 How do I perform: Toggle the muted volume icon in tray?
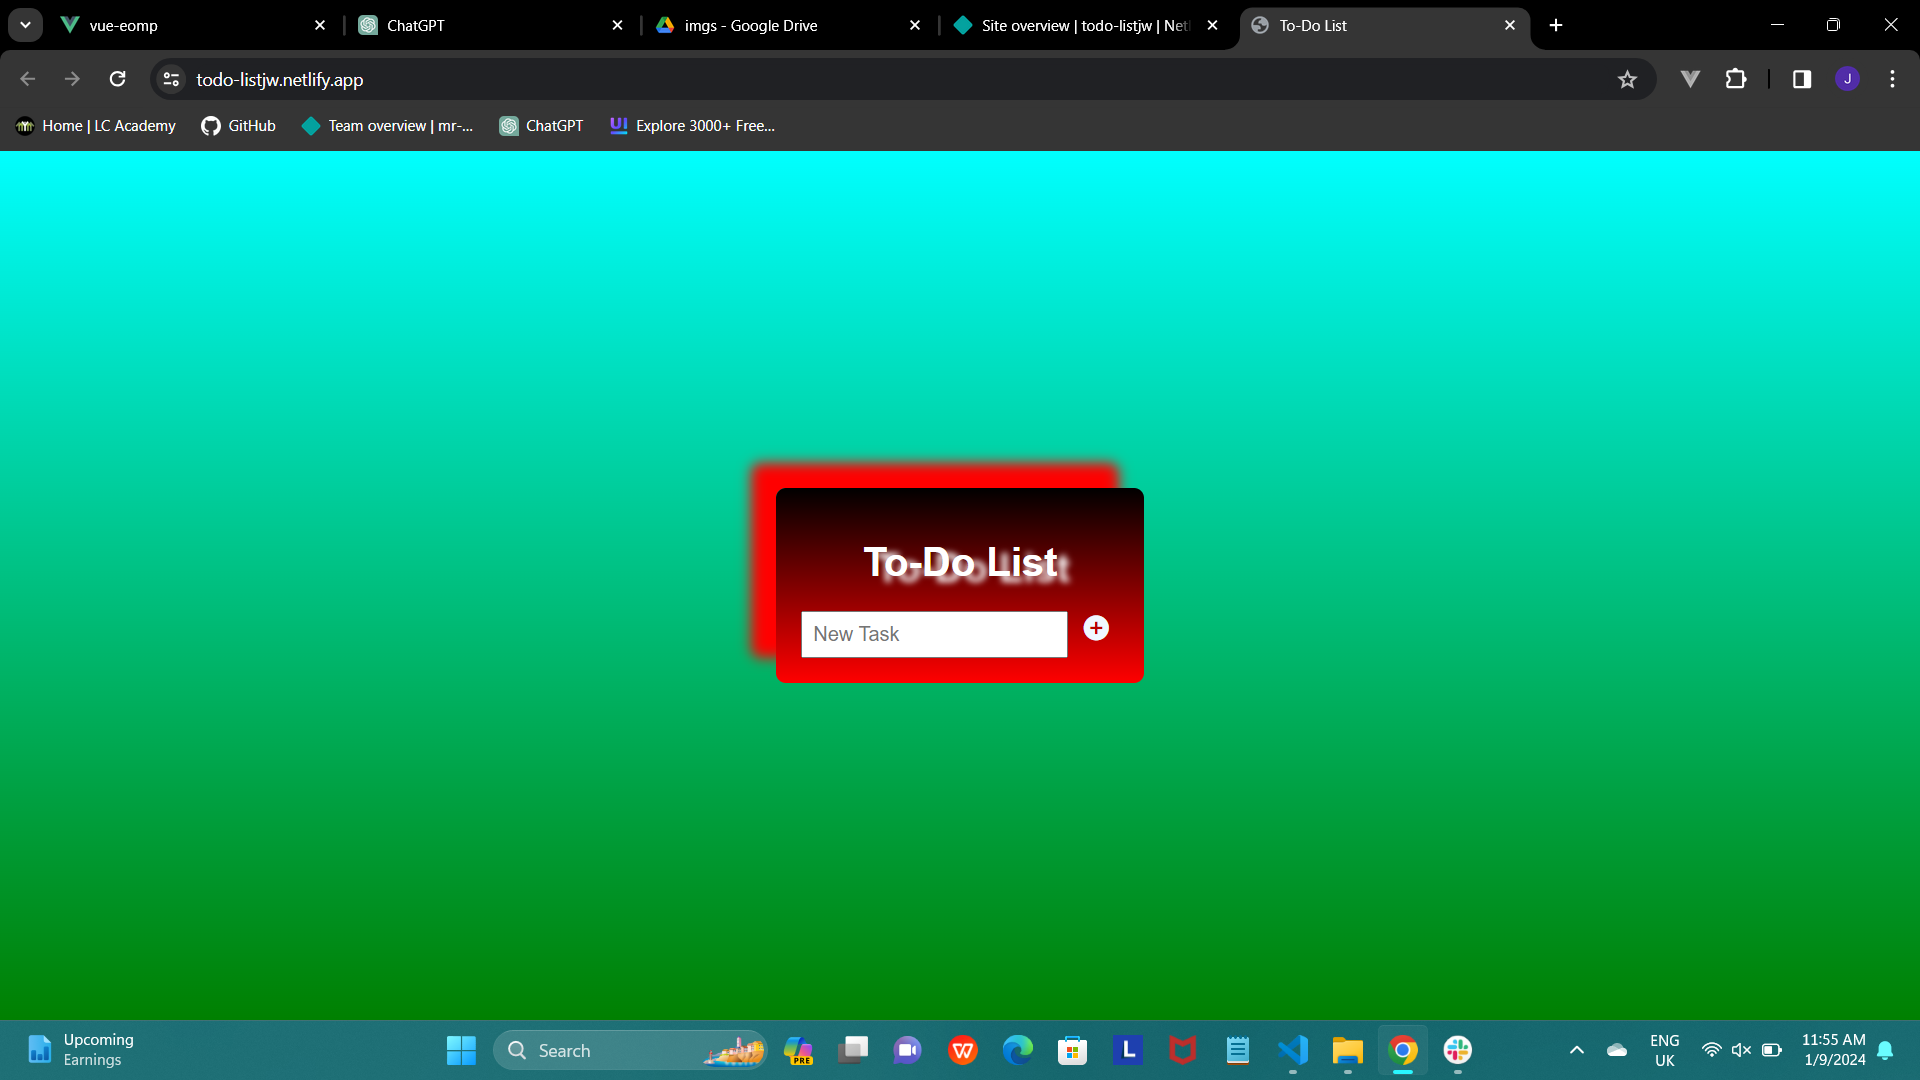[1741, 1050]
